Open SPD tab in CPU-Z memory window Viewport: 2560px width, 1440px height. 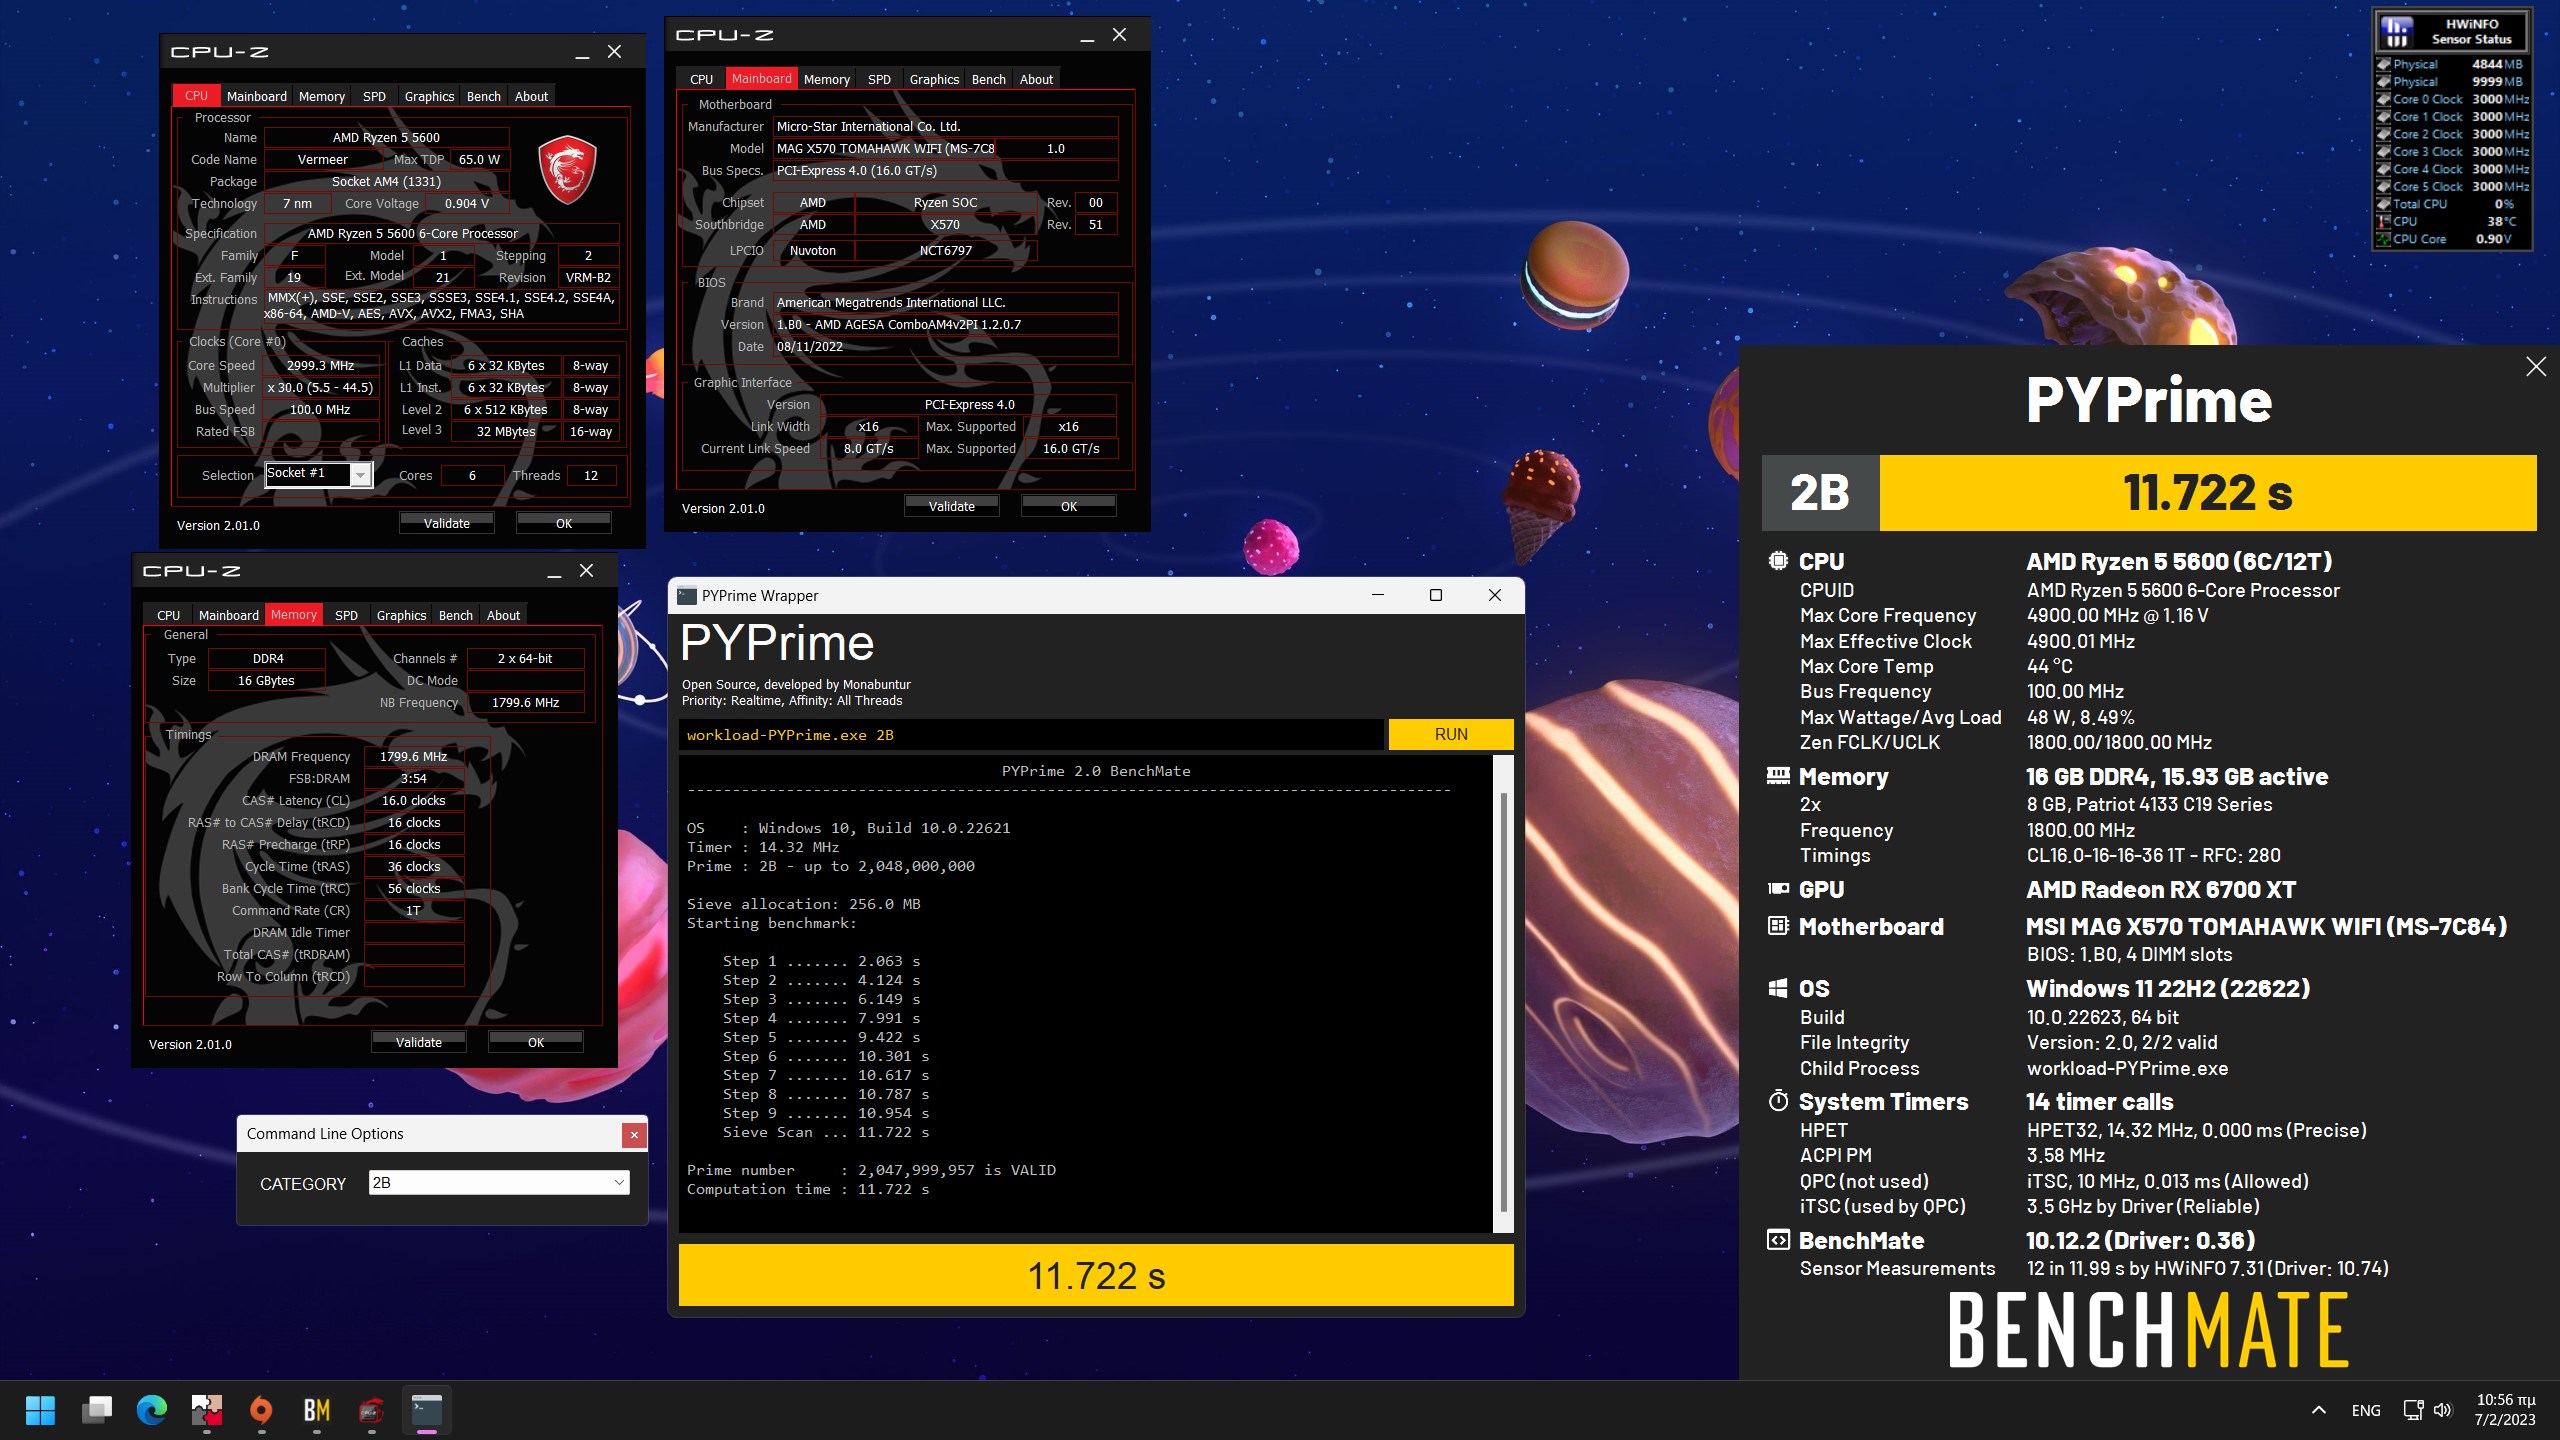(346, 615)
